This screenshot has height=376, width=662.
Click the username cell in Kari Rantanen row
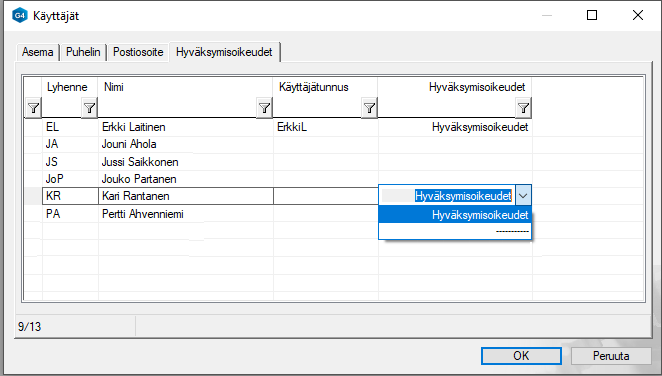click(x=326, y=196)
